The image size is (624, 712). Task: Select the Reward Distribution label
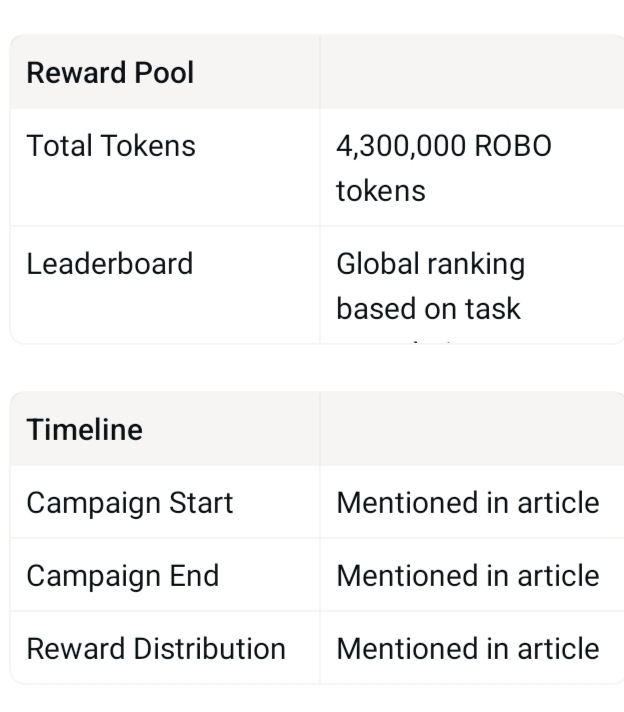tap(155, 648)
